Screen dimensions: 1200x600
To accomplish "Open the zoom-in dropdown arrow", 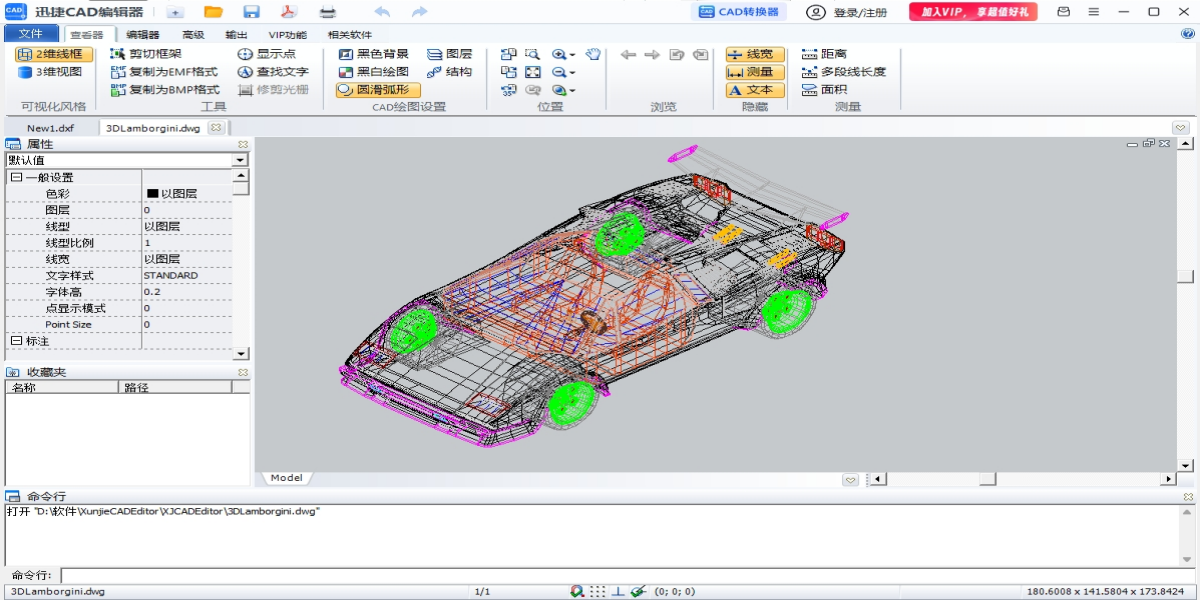I will [x=573, y=55].
